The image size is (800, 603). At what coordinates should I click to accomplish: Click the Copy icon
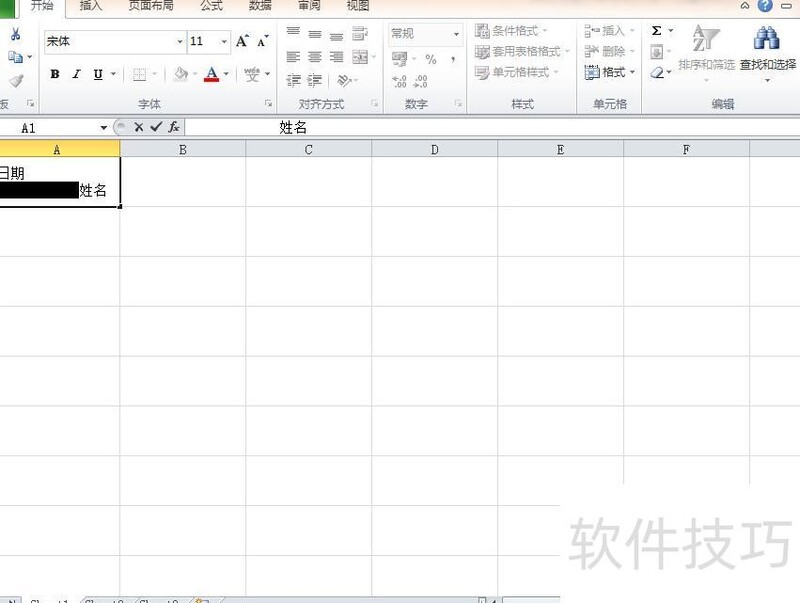point(15,57)
